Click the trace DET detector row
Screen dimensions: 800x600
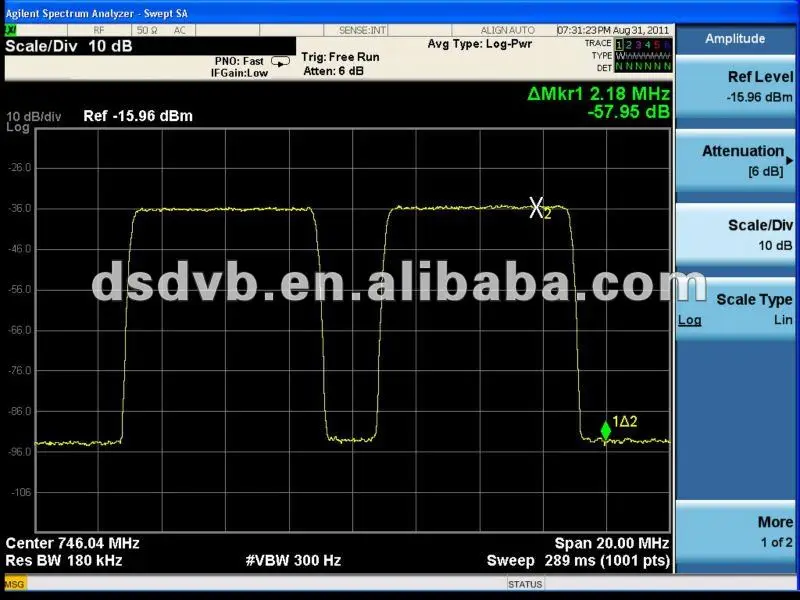[x=641, y=68]
